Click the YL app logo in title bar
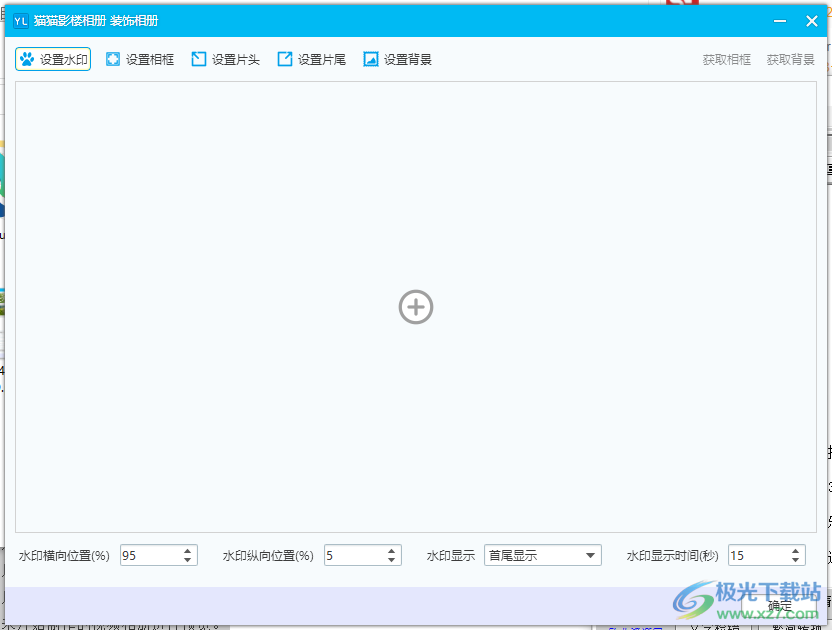This screenshot has width=832, height=630. click(x=20, y=21)
